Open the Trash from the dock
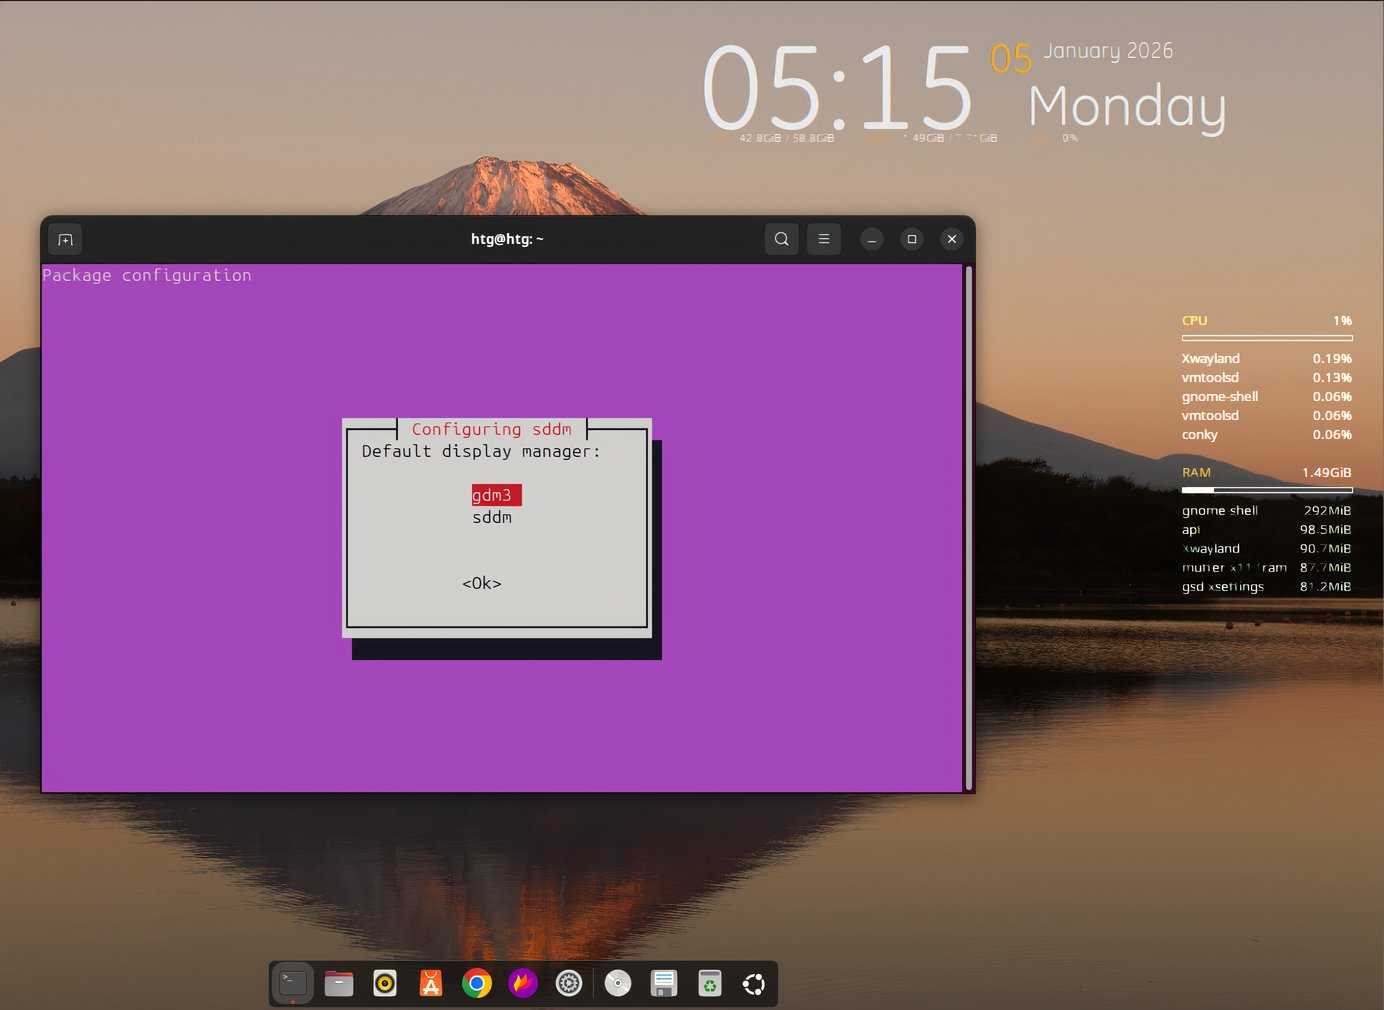 tap(709, 983)
